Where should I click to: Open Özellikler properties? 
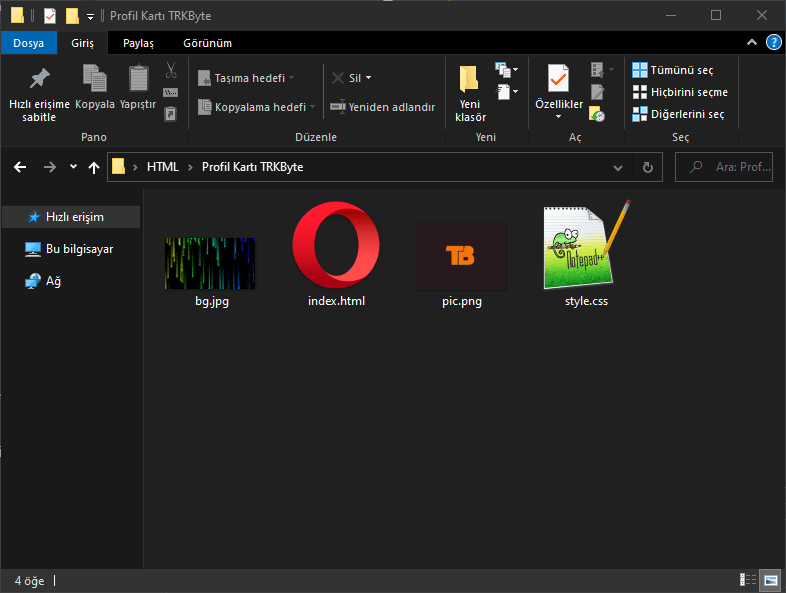[559, 86]
